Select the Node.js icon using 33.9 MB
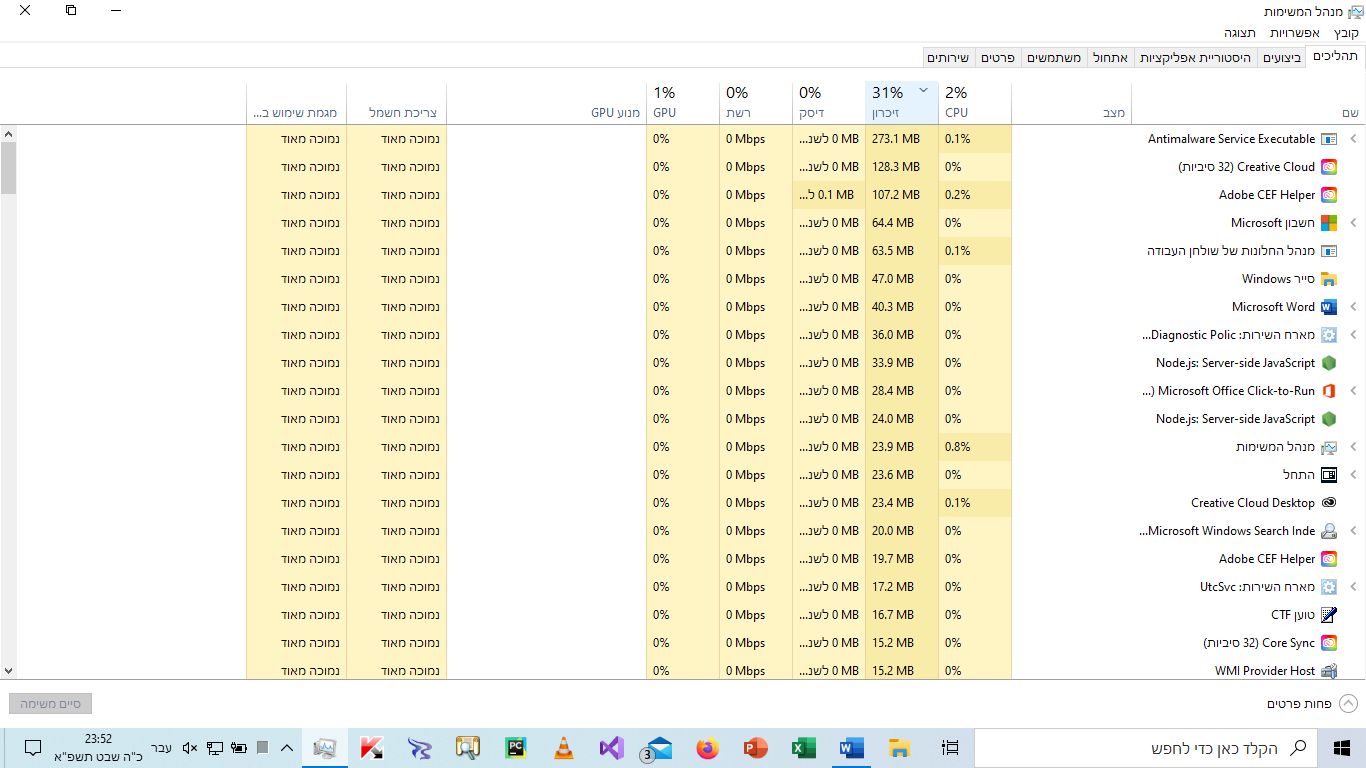1366x768 pixels. pos(1329,363)
